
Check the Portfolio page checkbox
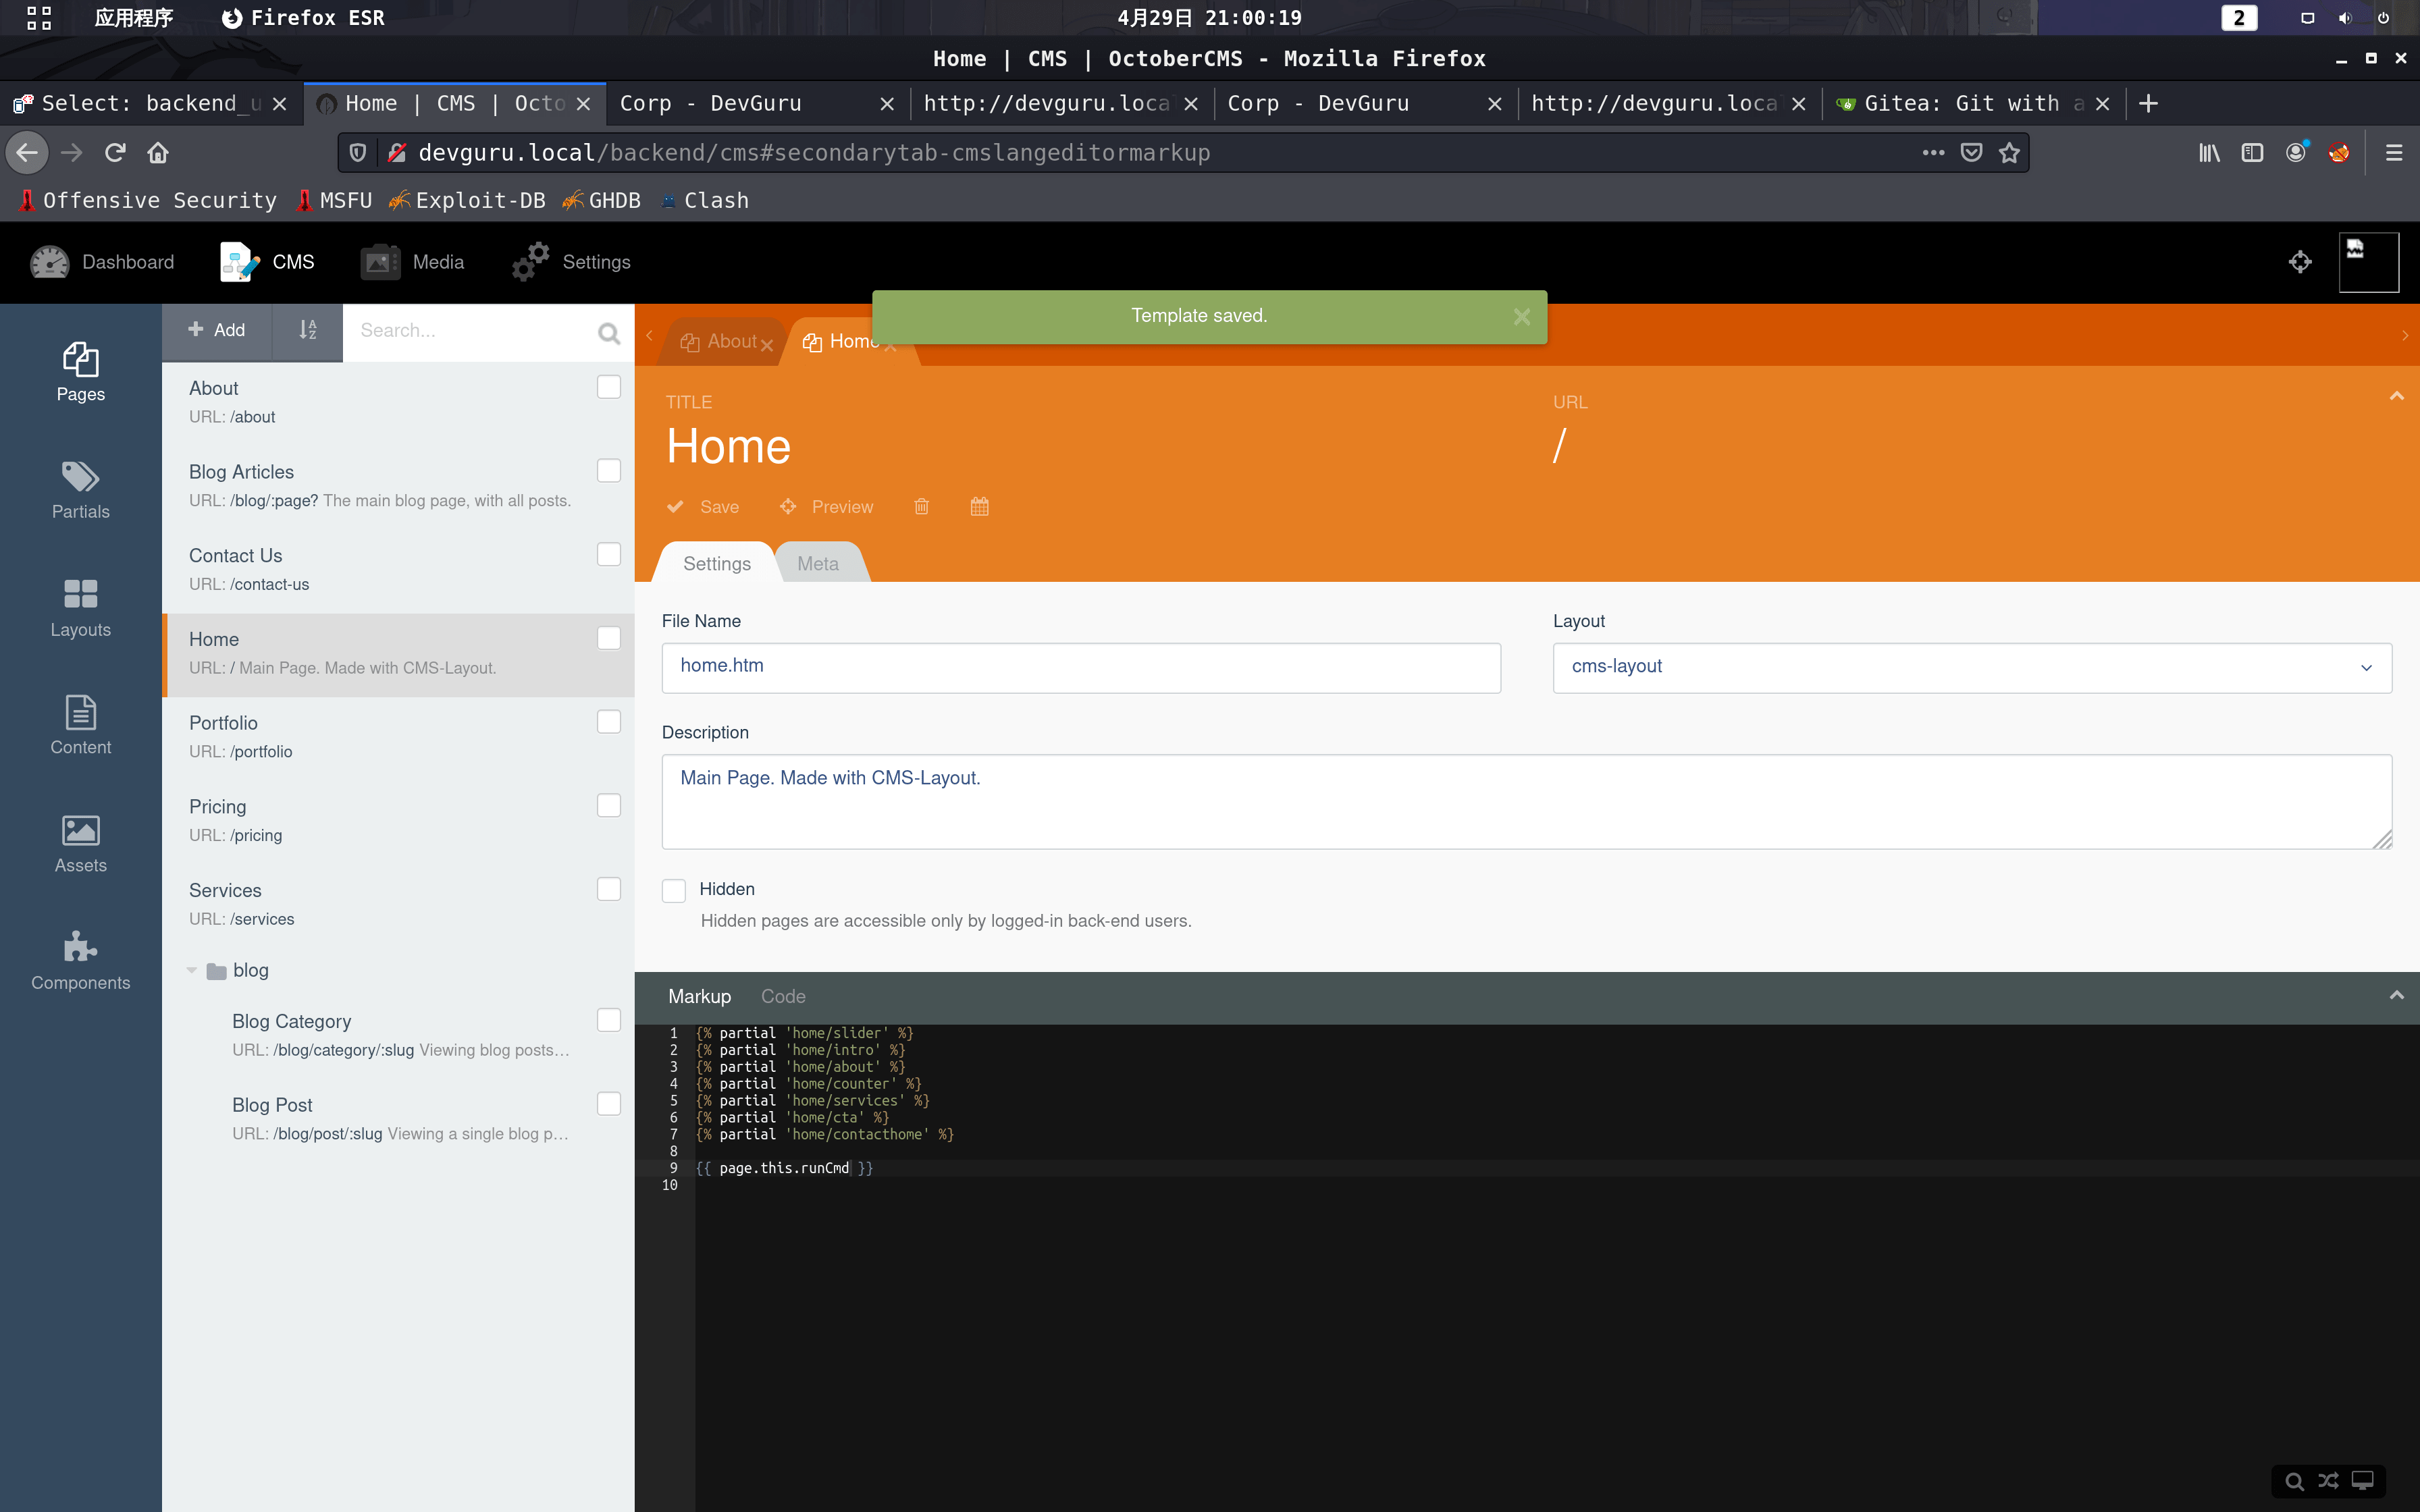pyautogui.click(x=609, y=722)
